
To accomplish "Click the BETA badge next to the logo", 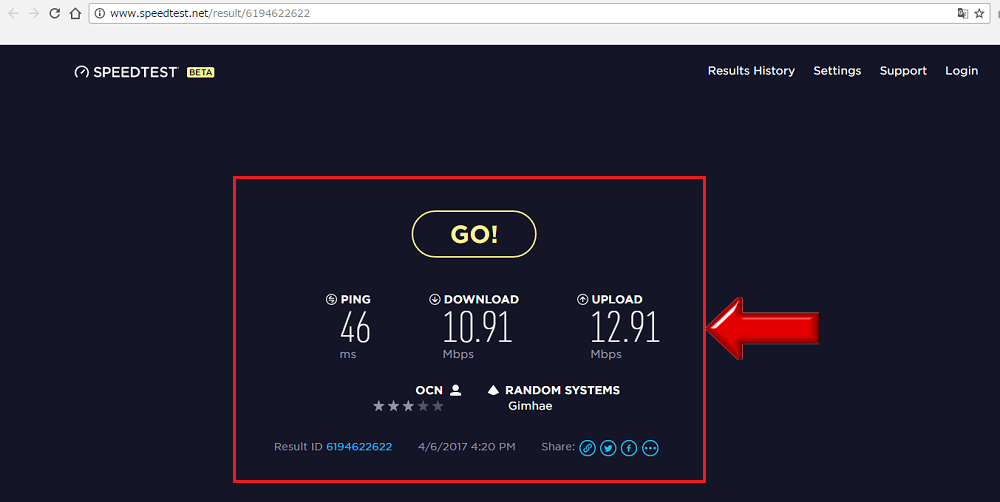I will [200, 73].
